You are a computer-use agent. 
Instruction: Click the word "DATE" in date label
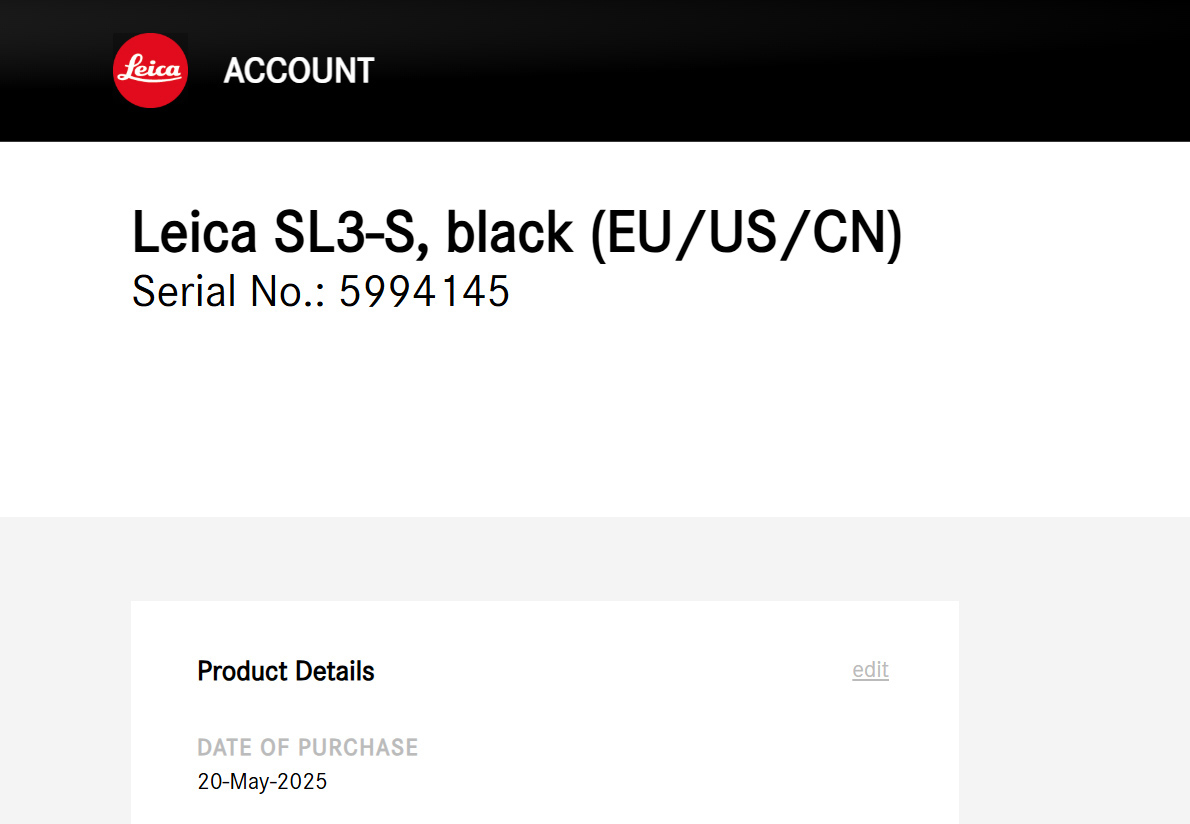click(x=224, y=747)
